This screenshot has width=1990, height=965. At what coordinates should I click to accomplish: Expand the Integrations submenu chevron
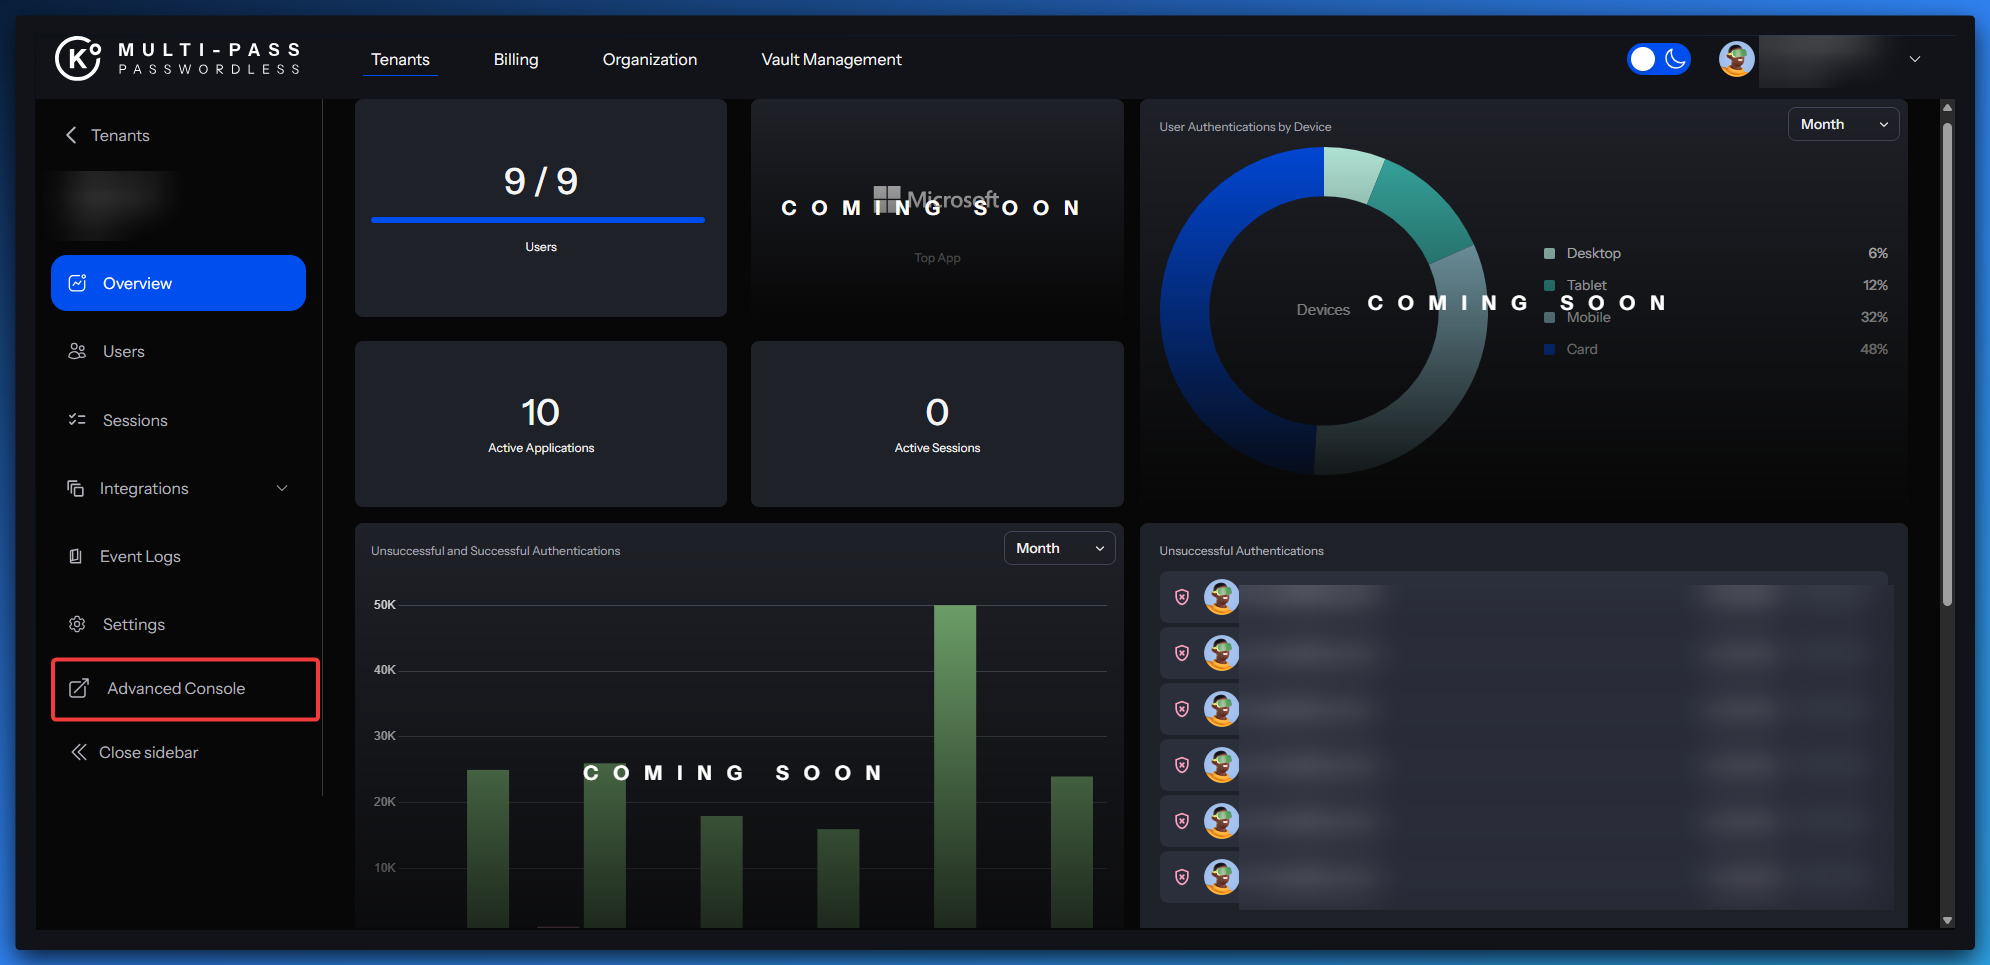(x=282, y=488)
